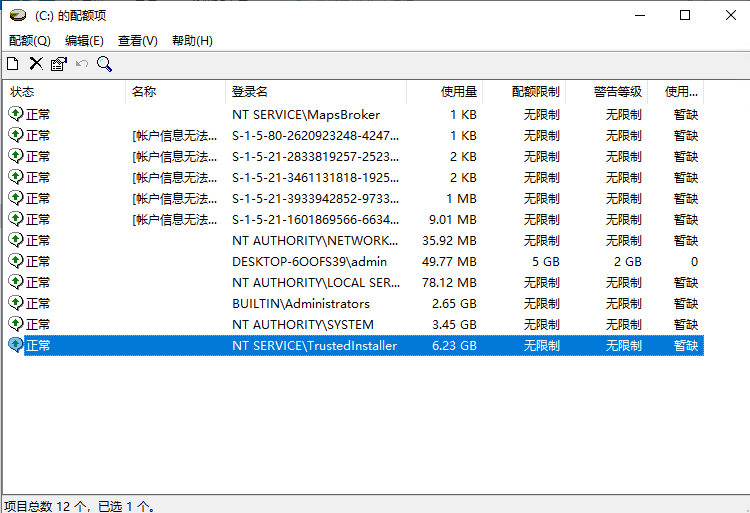The width and height of the screenshot is (750, 513).
Task: Sort entries by 使用量 column header
Action: (x=444, y=92)
